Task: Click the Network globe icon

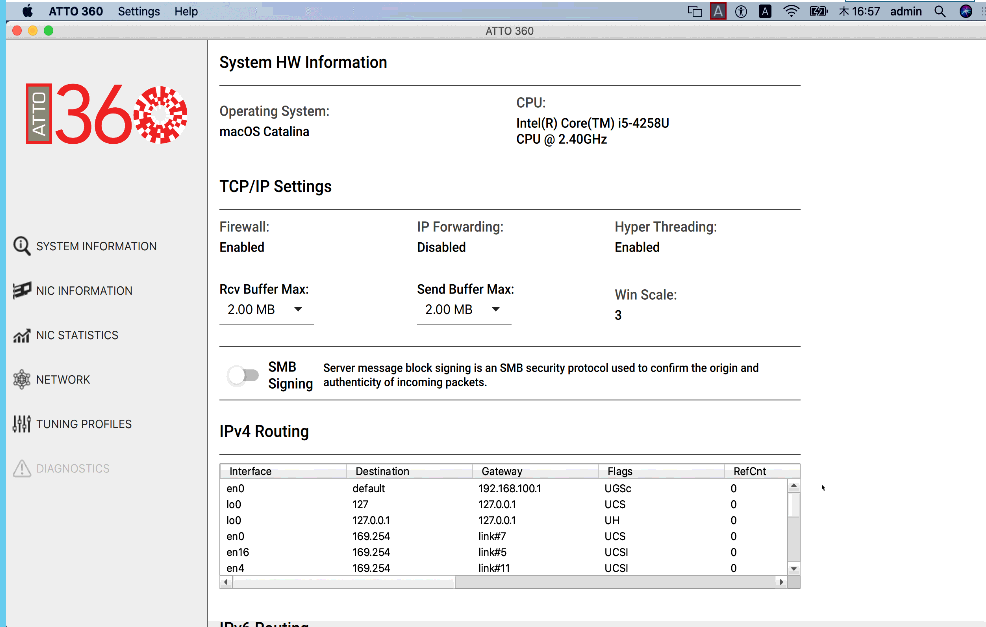Action: [21, 379]
